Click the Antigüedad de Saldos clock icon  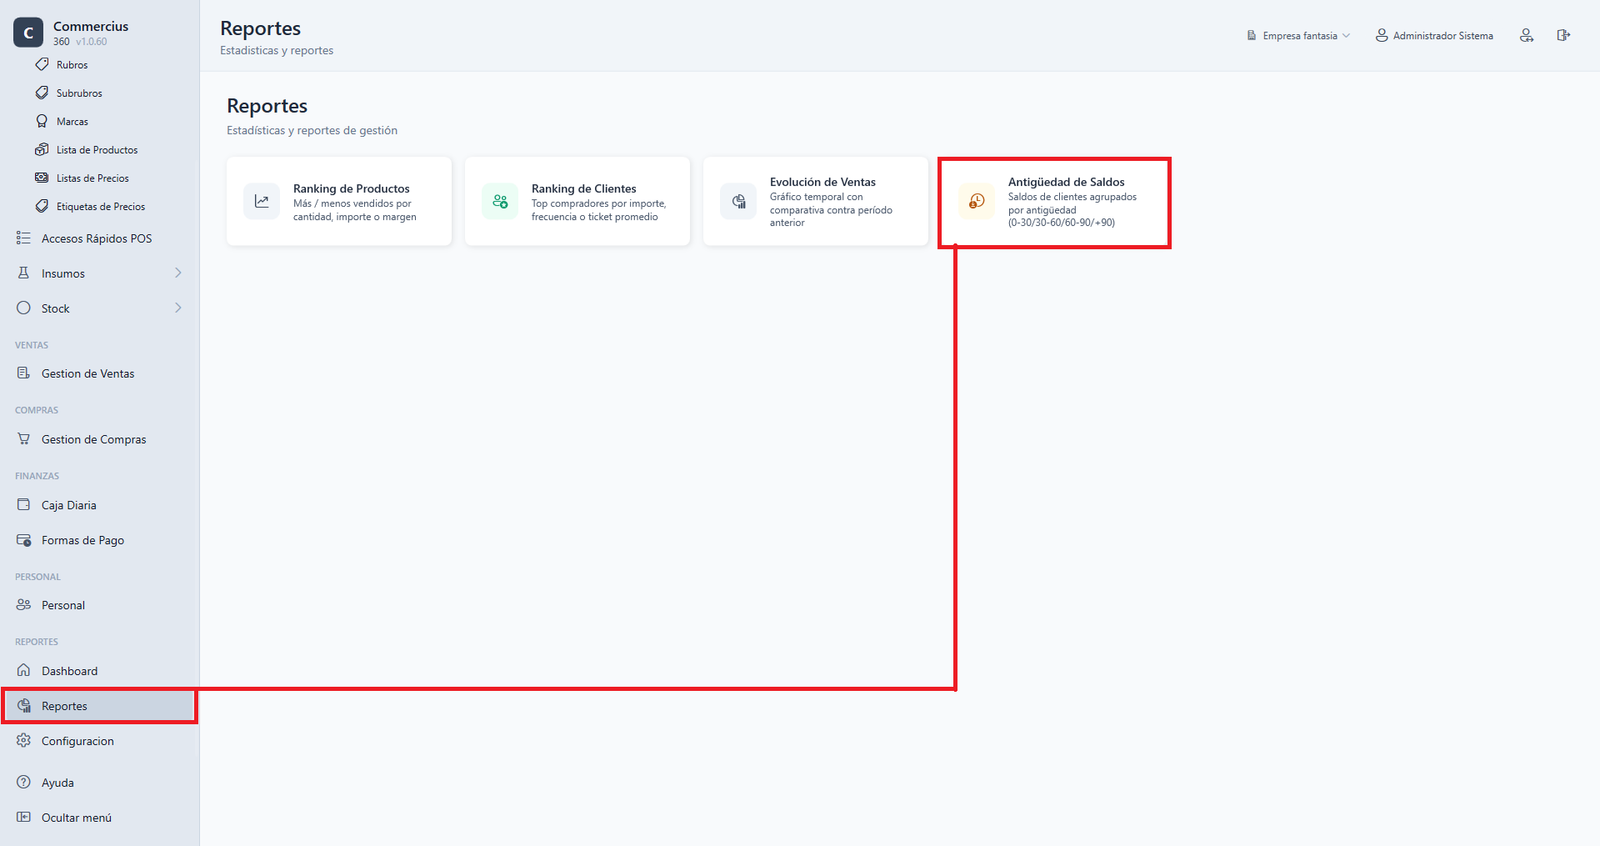(x=977, y=201)
